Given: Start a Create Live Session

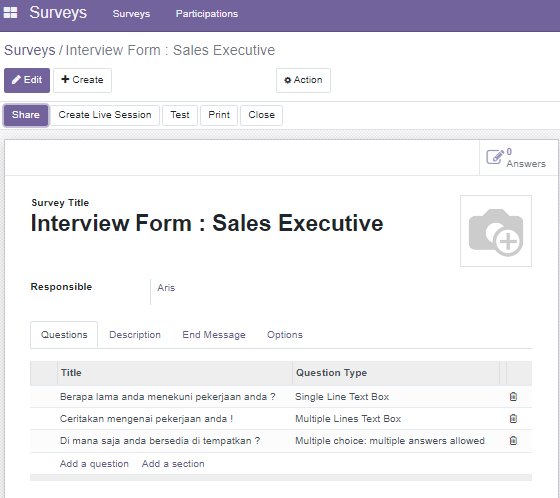Looking at the screenshot, I should pos(105,115).
